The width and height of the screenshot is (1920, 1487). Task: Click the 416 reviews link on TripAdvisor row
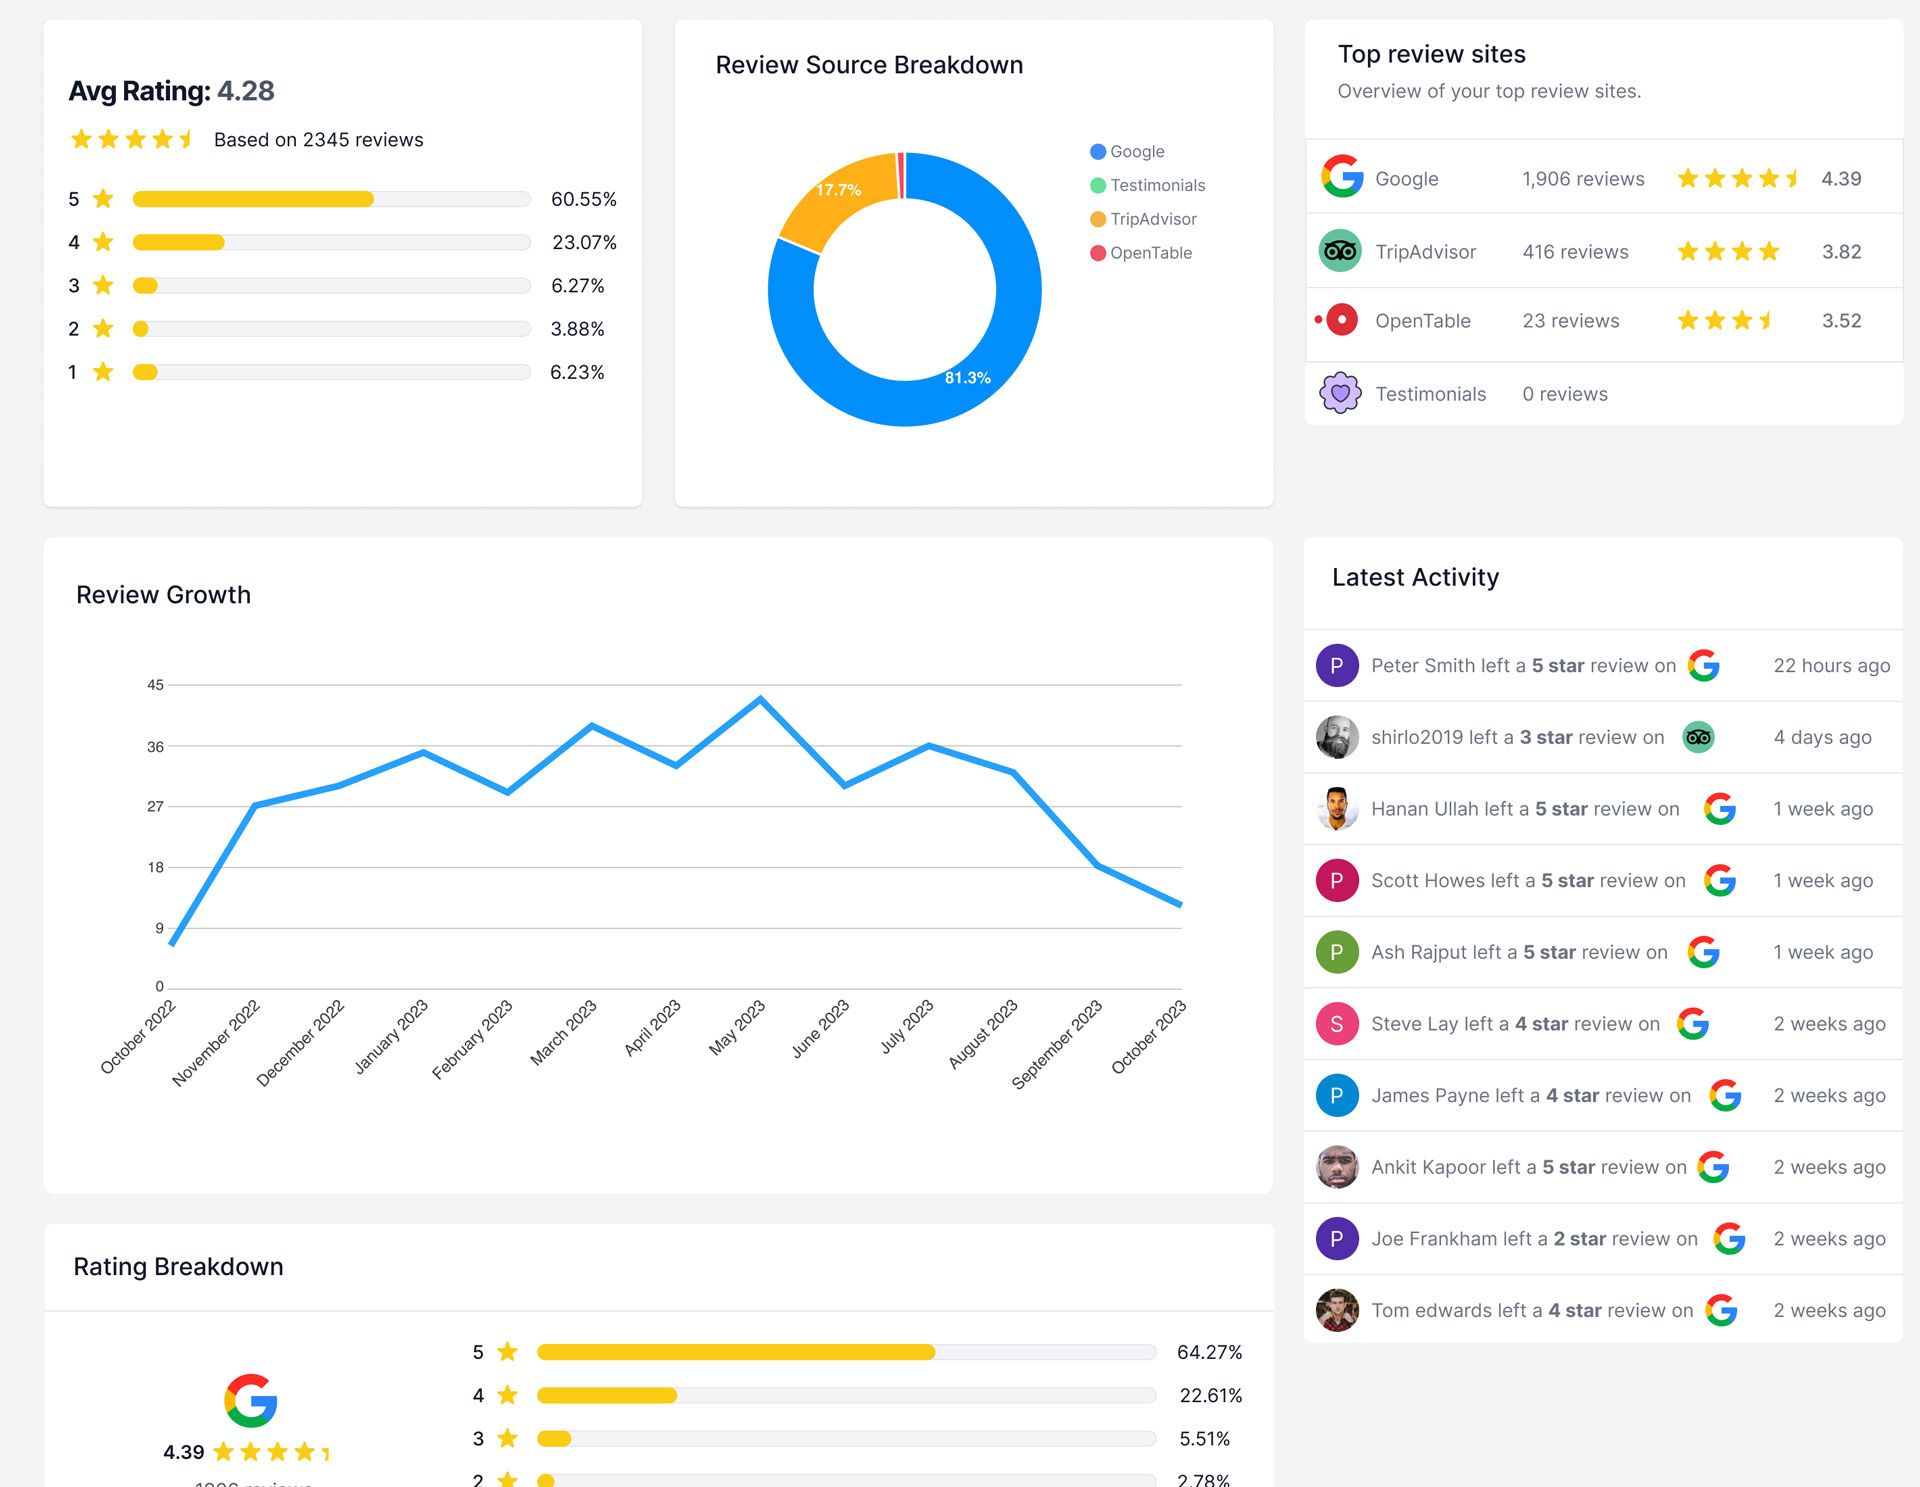pyautogui.click(x=1576, y=249)
